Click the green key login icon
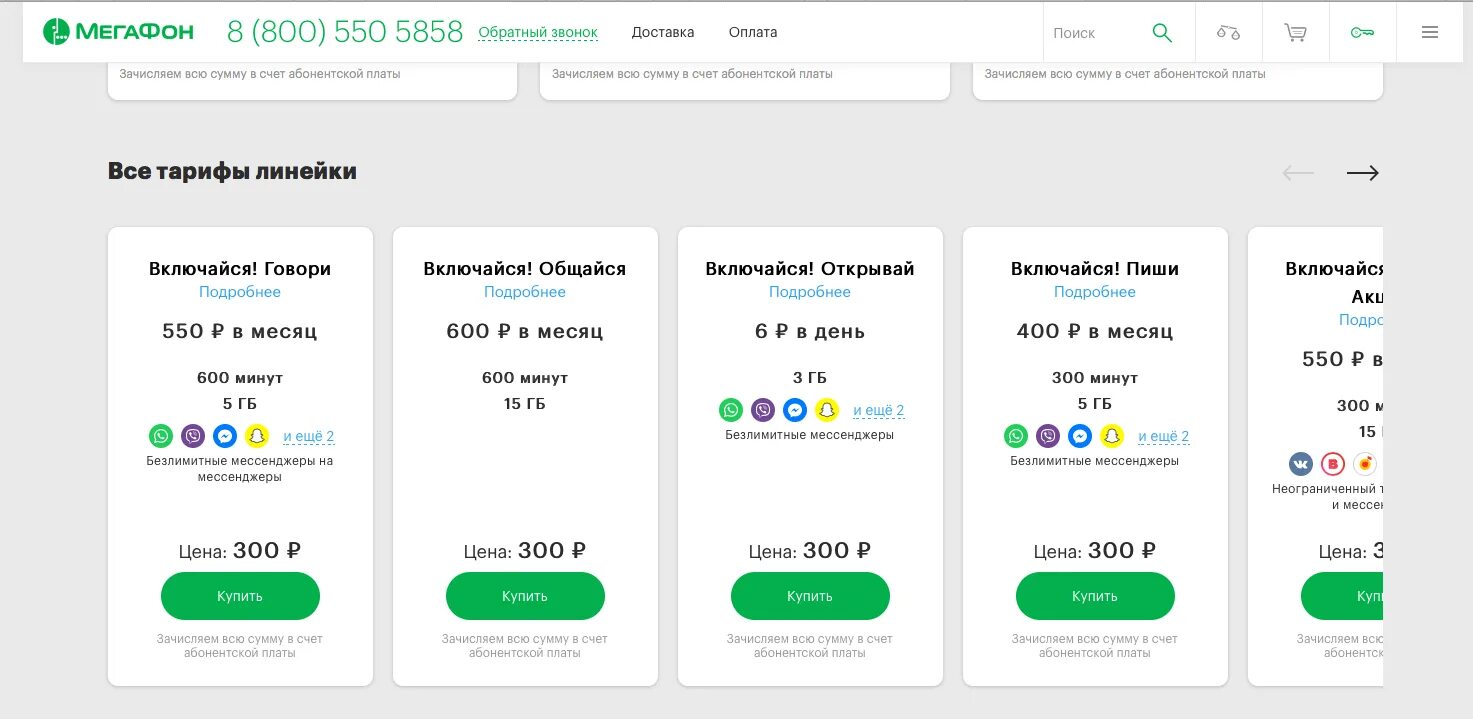 coord(1362,32)
